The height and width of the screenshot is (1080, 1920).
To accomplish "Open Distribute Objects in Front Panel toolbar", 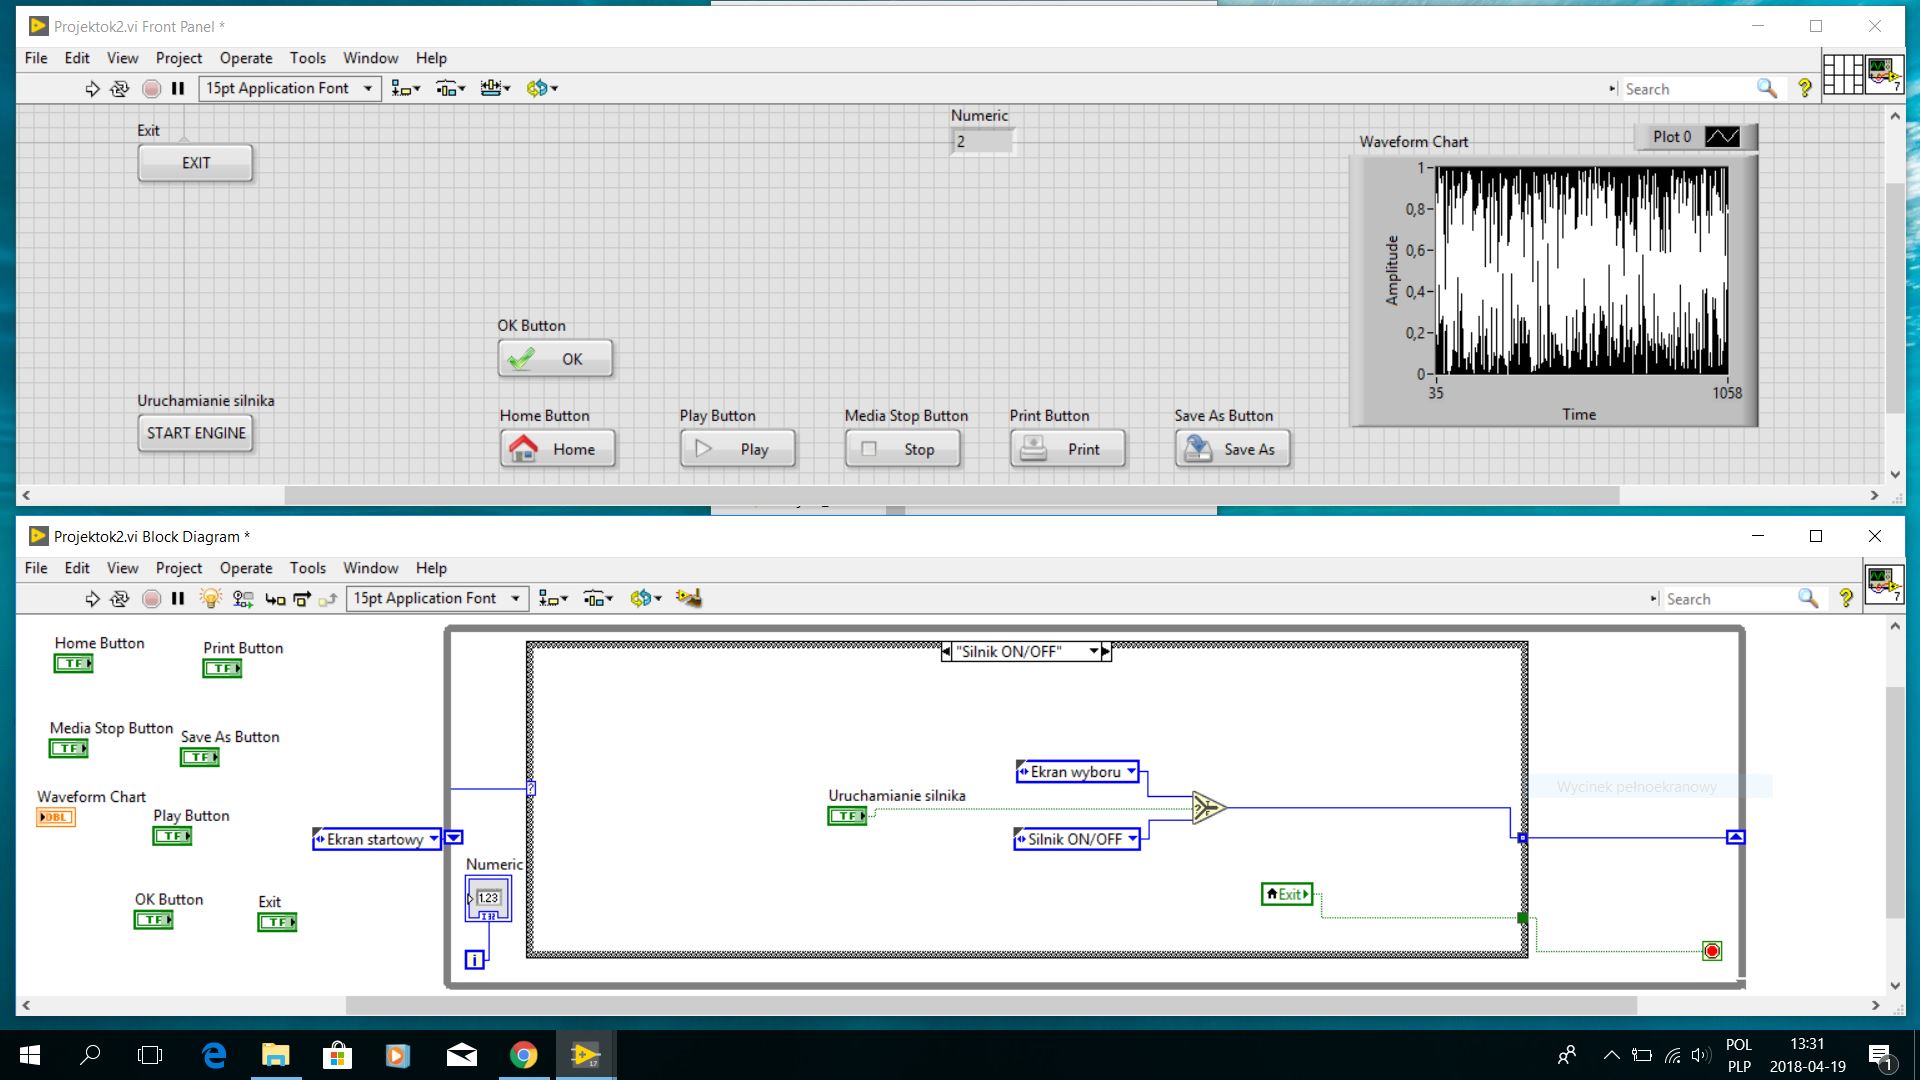I will coord(450,89).
